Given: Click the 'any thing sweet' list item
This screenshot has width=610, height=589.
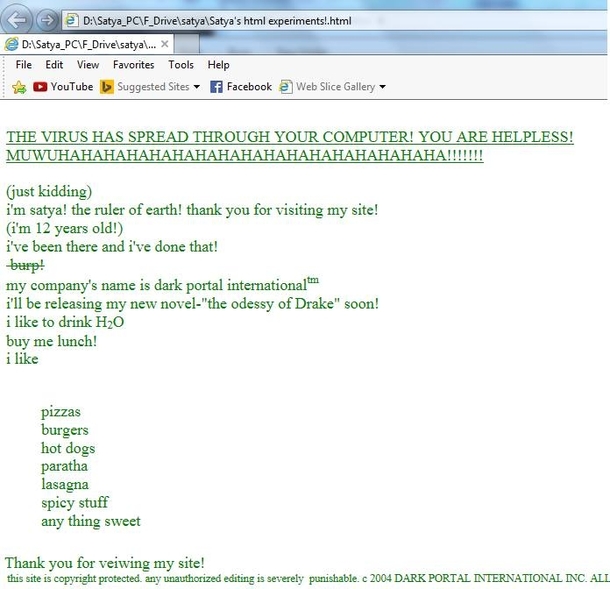Looking at the screenshot, I should (91, 521).
